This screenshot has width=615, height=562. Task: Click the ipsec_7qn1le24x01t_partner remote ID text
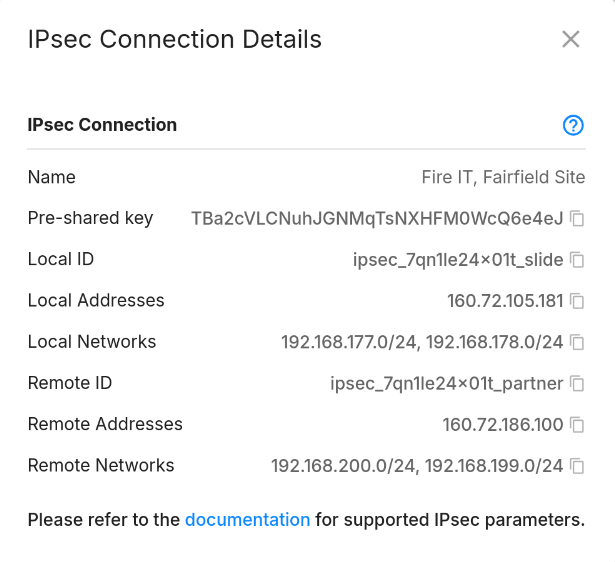click(x=447, y=384)
